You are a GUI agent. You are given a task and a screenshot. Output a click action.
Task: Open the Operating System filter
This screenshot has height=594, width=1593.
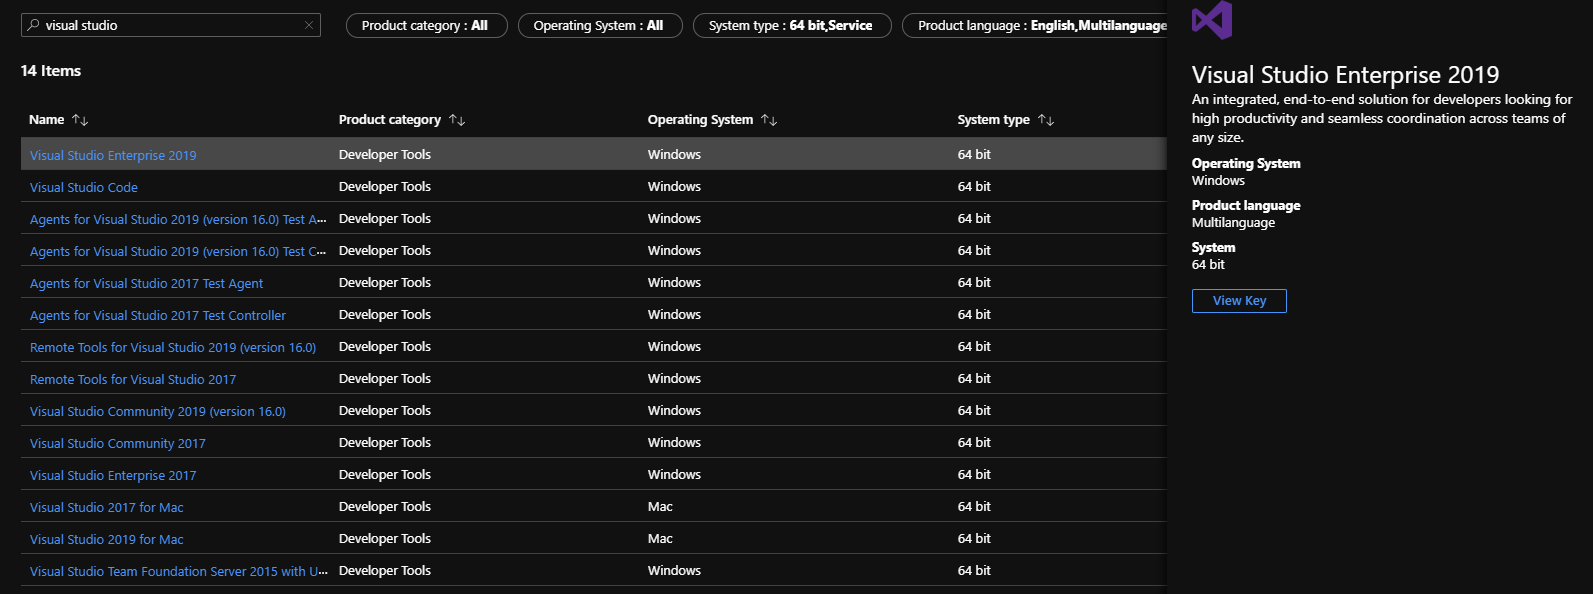pos(600,26)
